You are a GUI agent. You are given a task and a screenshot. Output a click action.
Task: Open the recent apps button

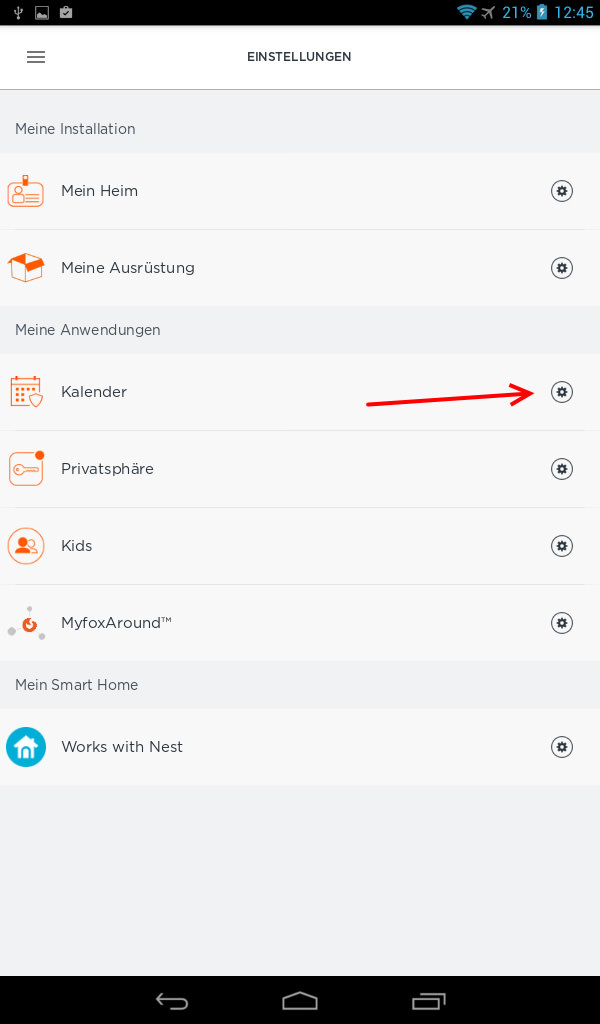(428, 1000)
